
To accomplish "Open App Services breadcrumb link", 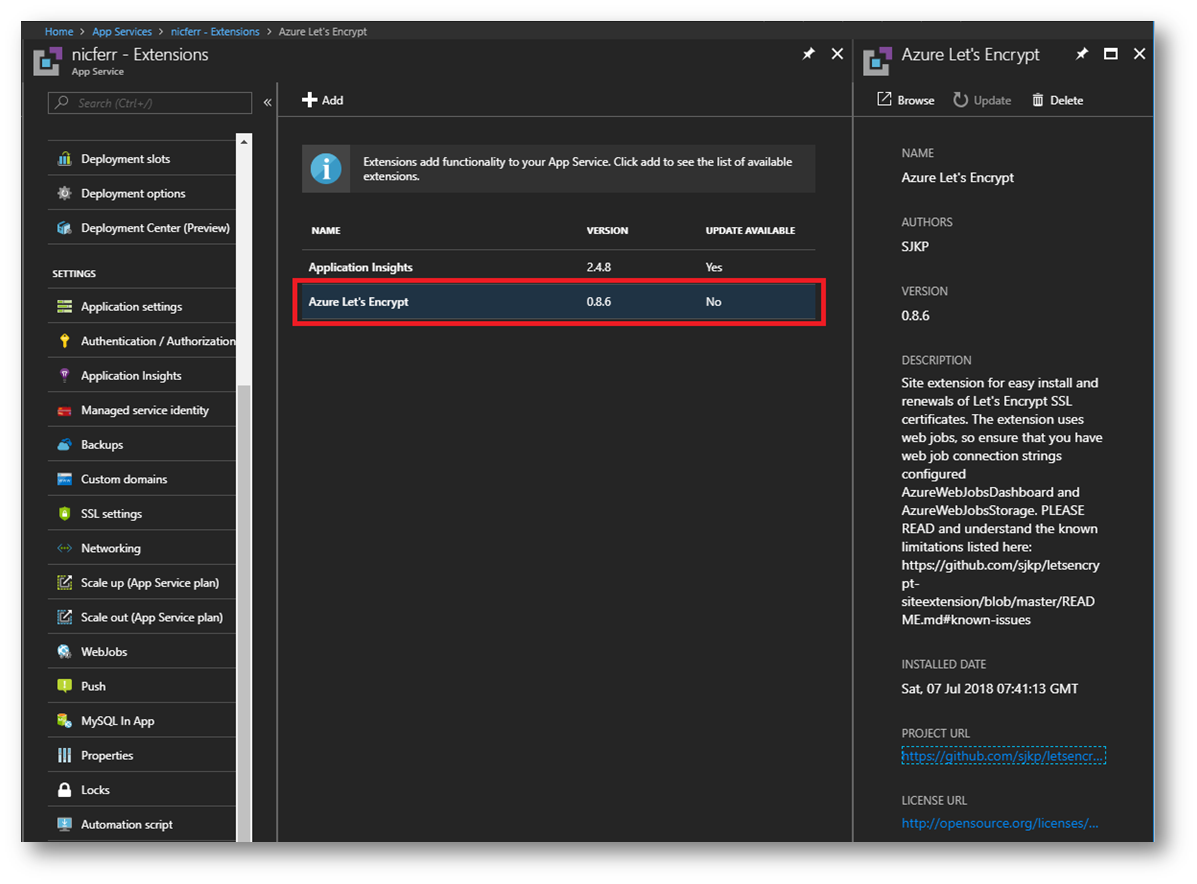I will click(x=122, y=31).
